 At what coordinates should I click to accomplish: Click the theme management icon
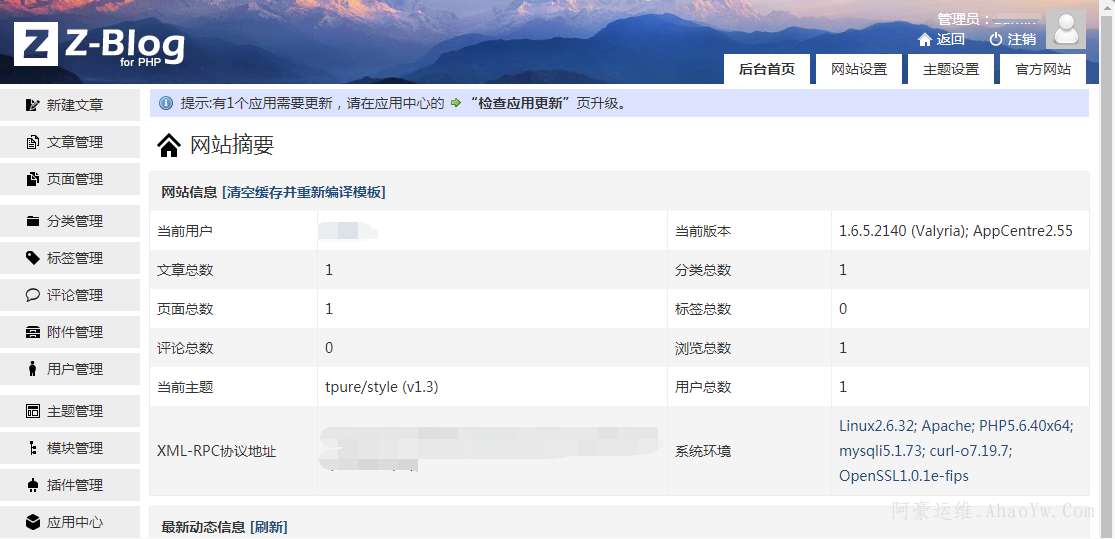click(x=33, y=411)
